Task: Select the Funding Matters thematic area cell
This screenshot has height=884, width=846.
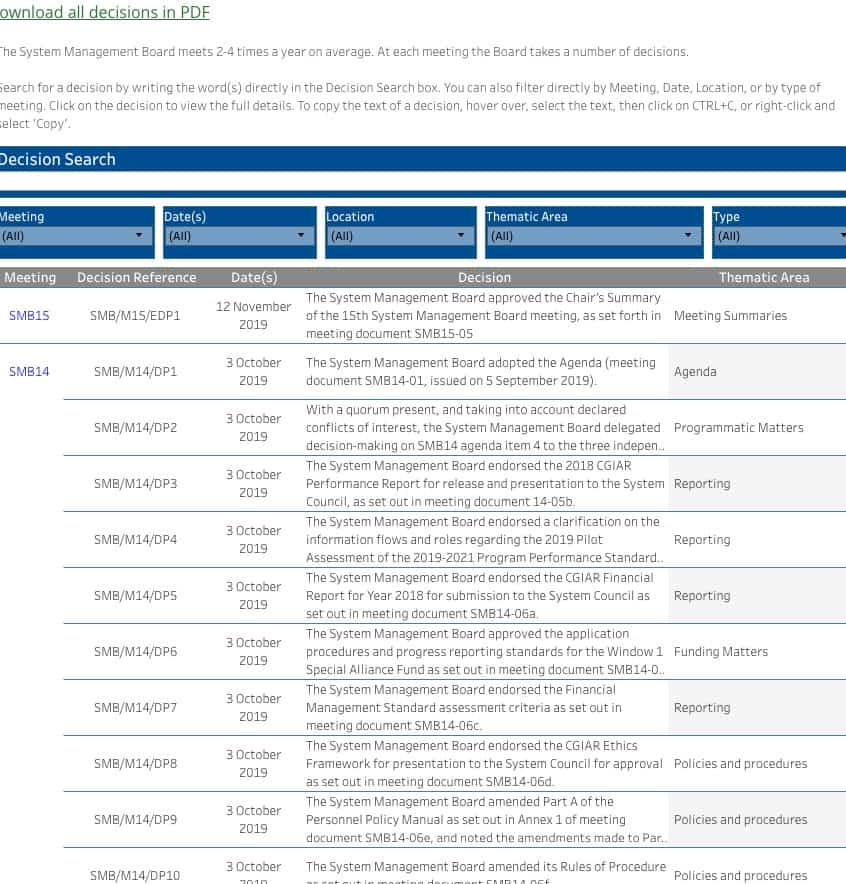Action: (721, 652)
